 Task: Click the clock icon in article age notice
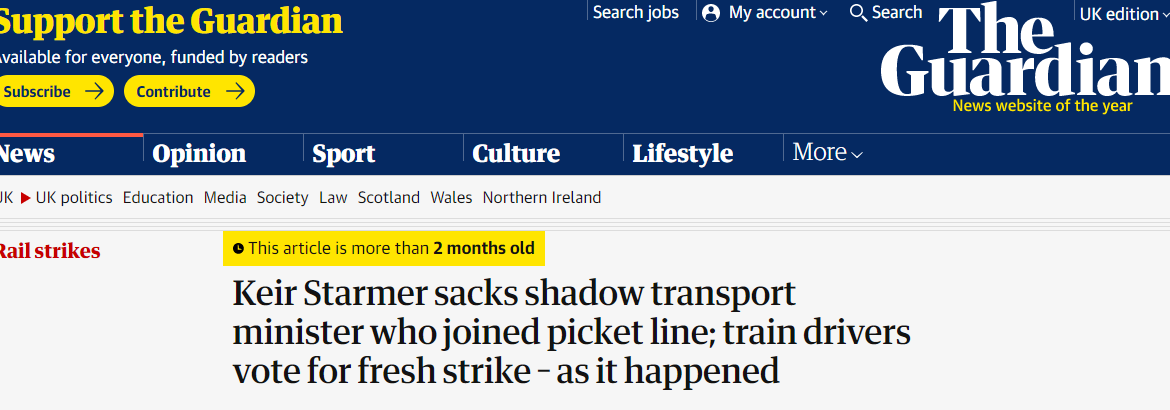click(238, 248)
